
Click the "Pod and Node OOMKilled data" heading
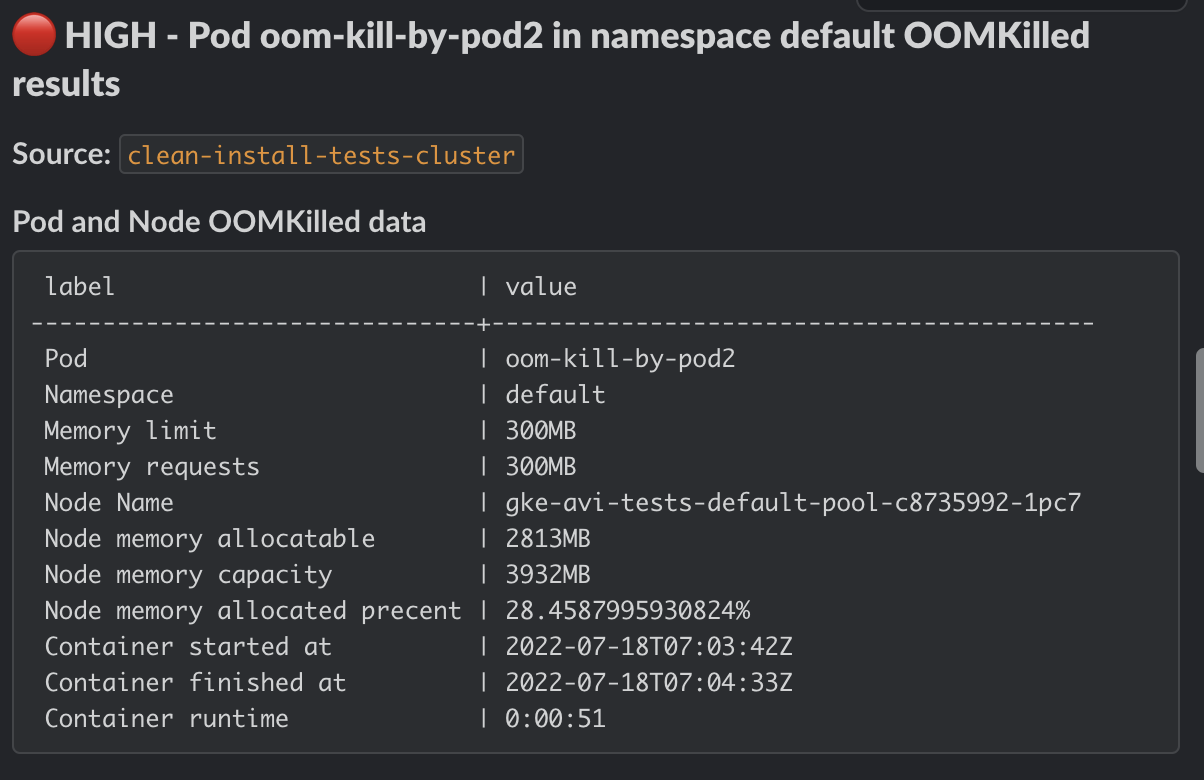coord(219,221)
